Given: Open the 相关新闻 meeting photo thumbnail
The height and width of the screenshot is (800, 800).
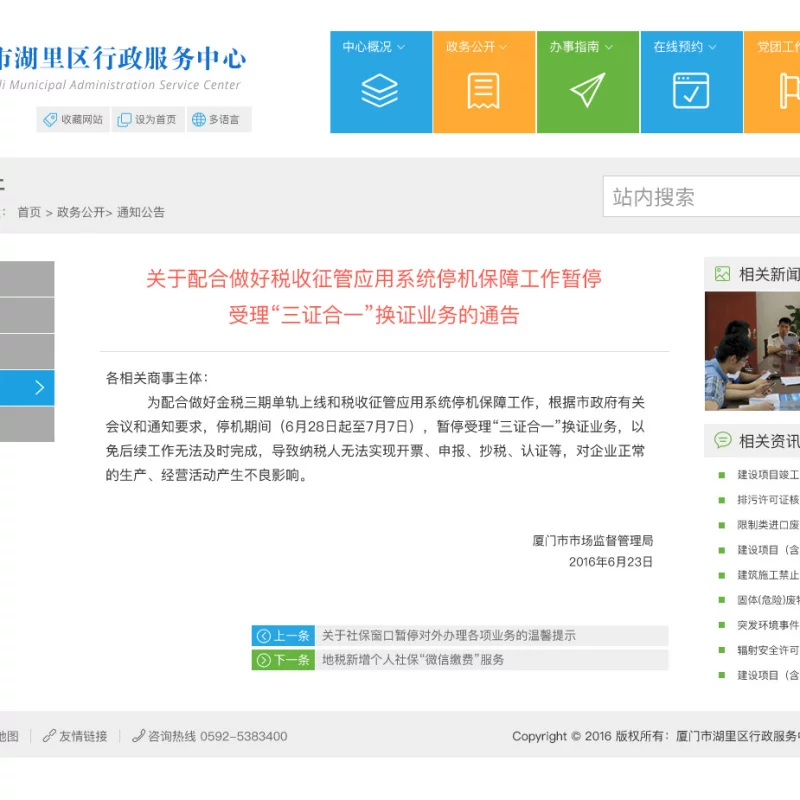Looking at the screenshot, I should point(752,350).
